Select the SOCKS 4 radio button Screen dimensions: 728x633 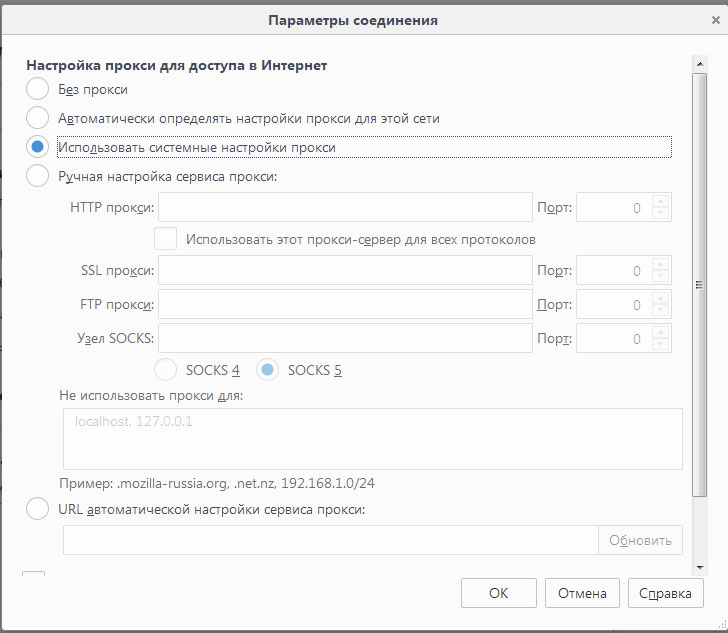pyautogui.click(x=165, y=370)
